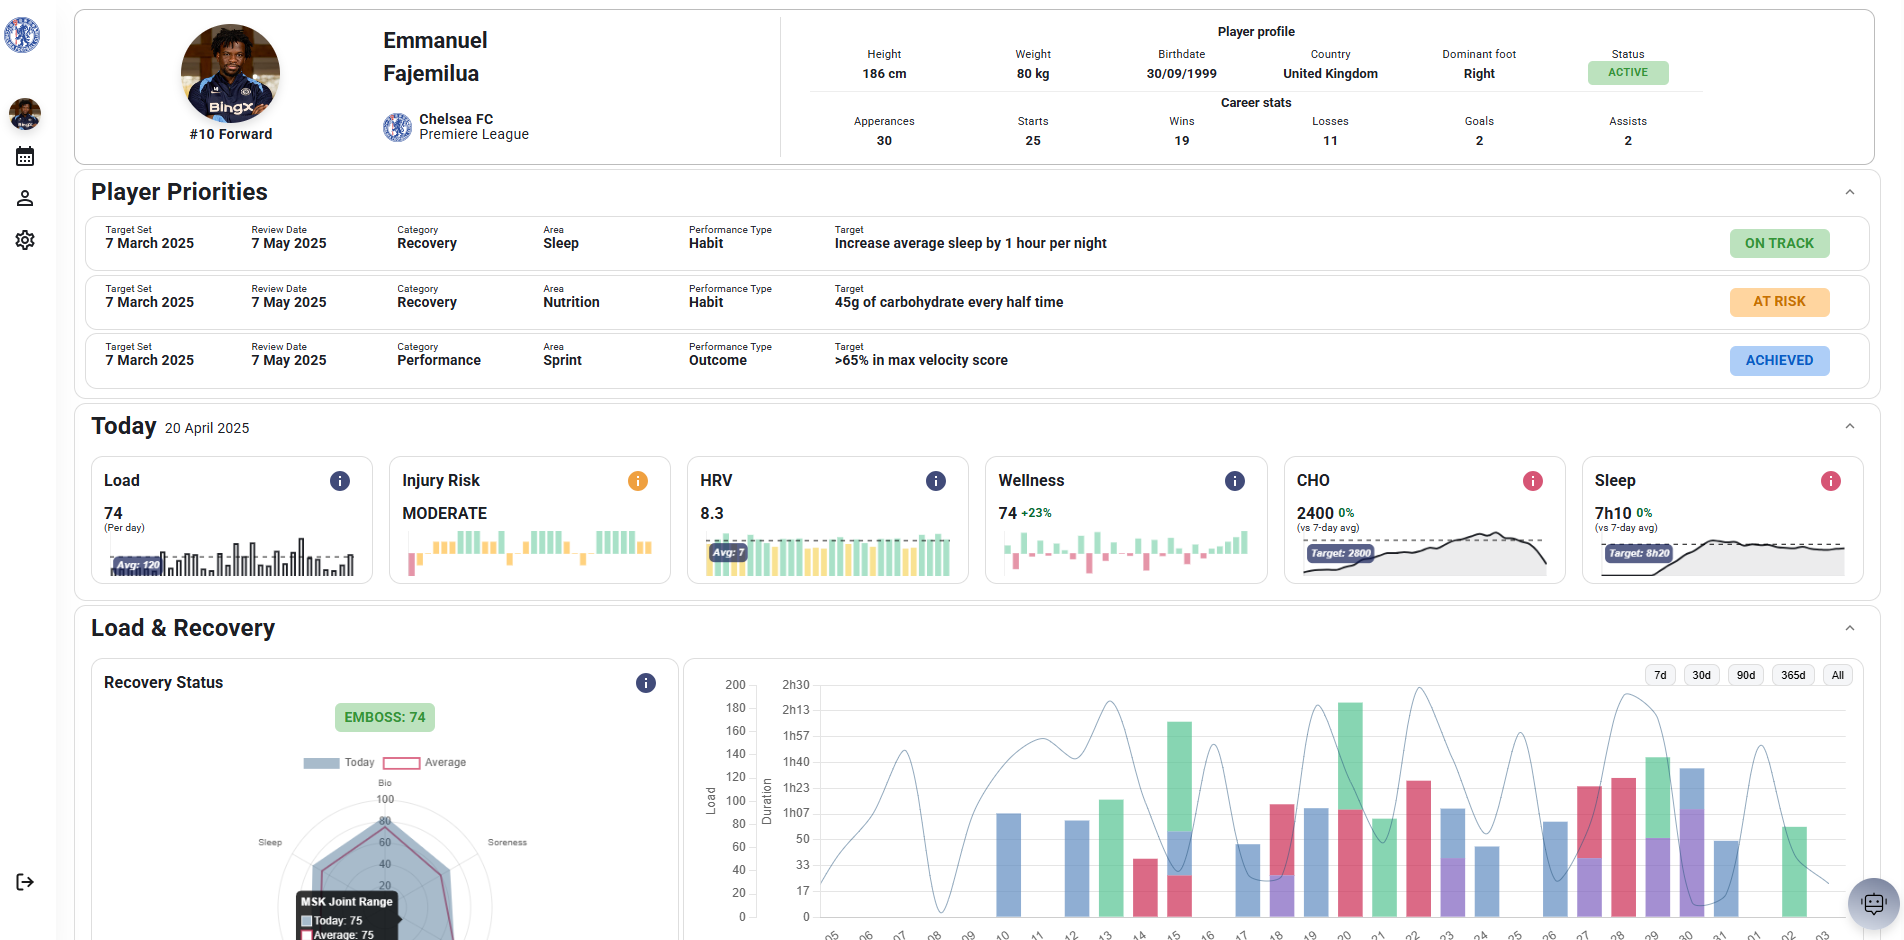The image size is (1904, 940).
Task: Open the calendar icon in sidebar
Action: point(25,156)
